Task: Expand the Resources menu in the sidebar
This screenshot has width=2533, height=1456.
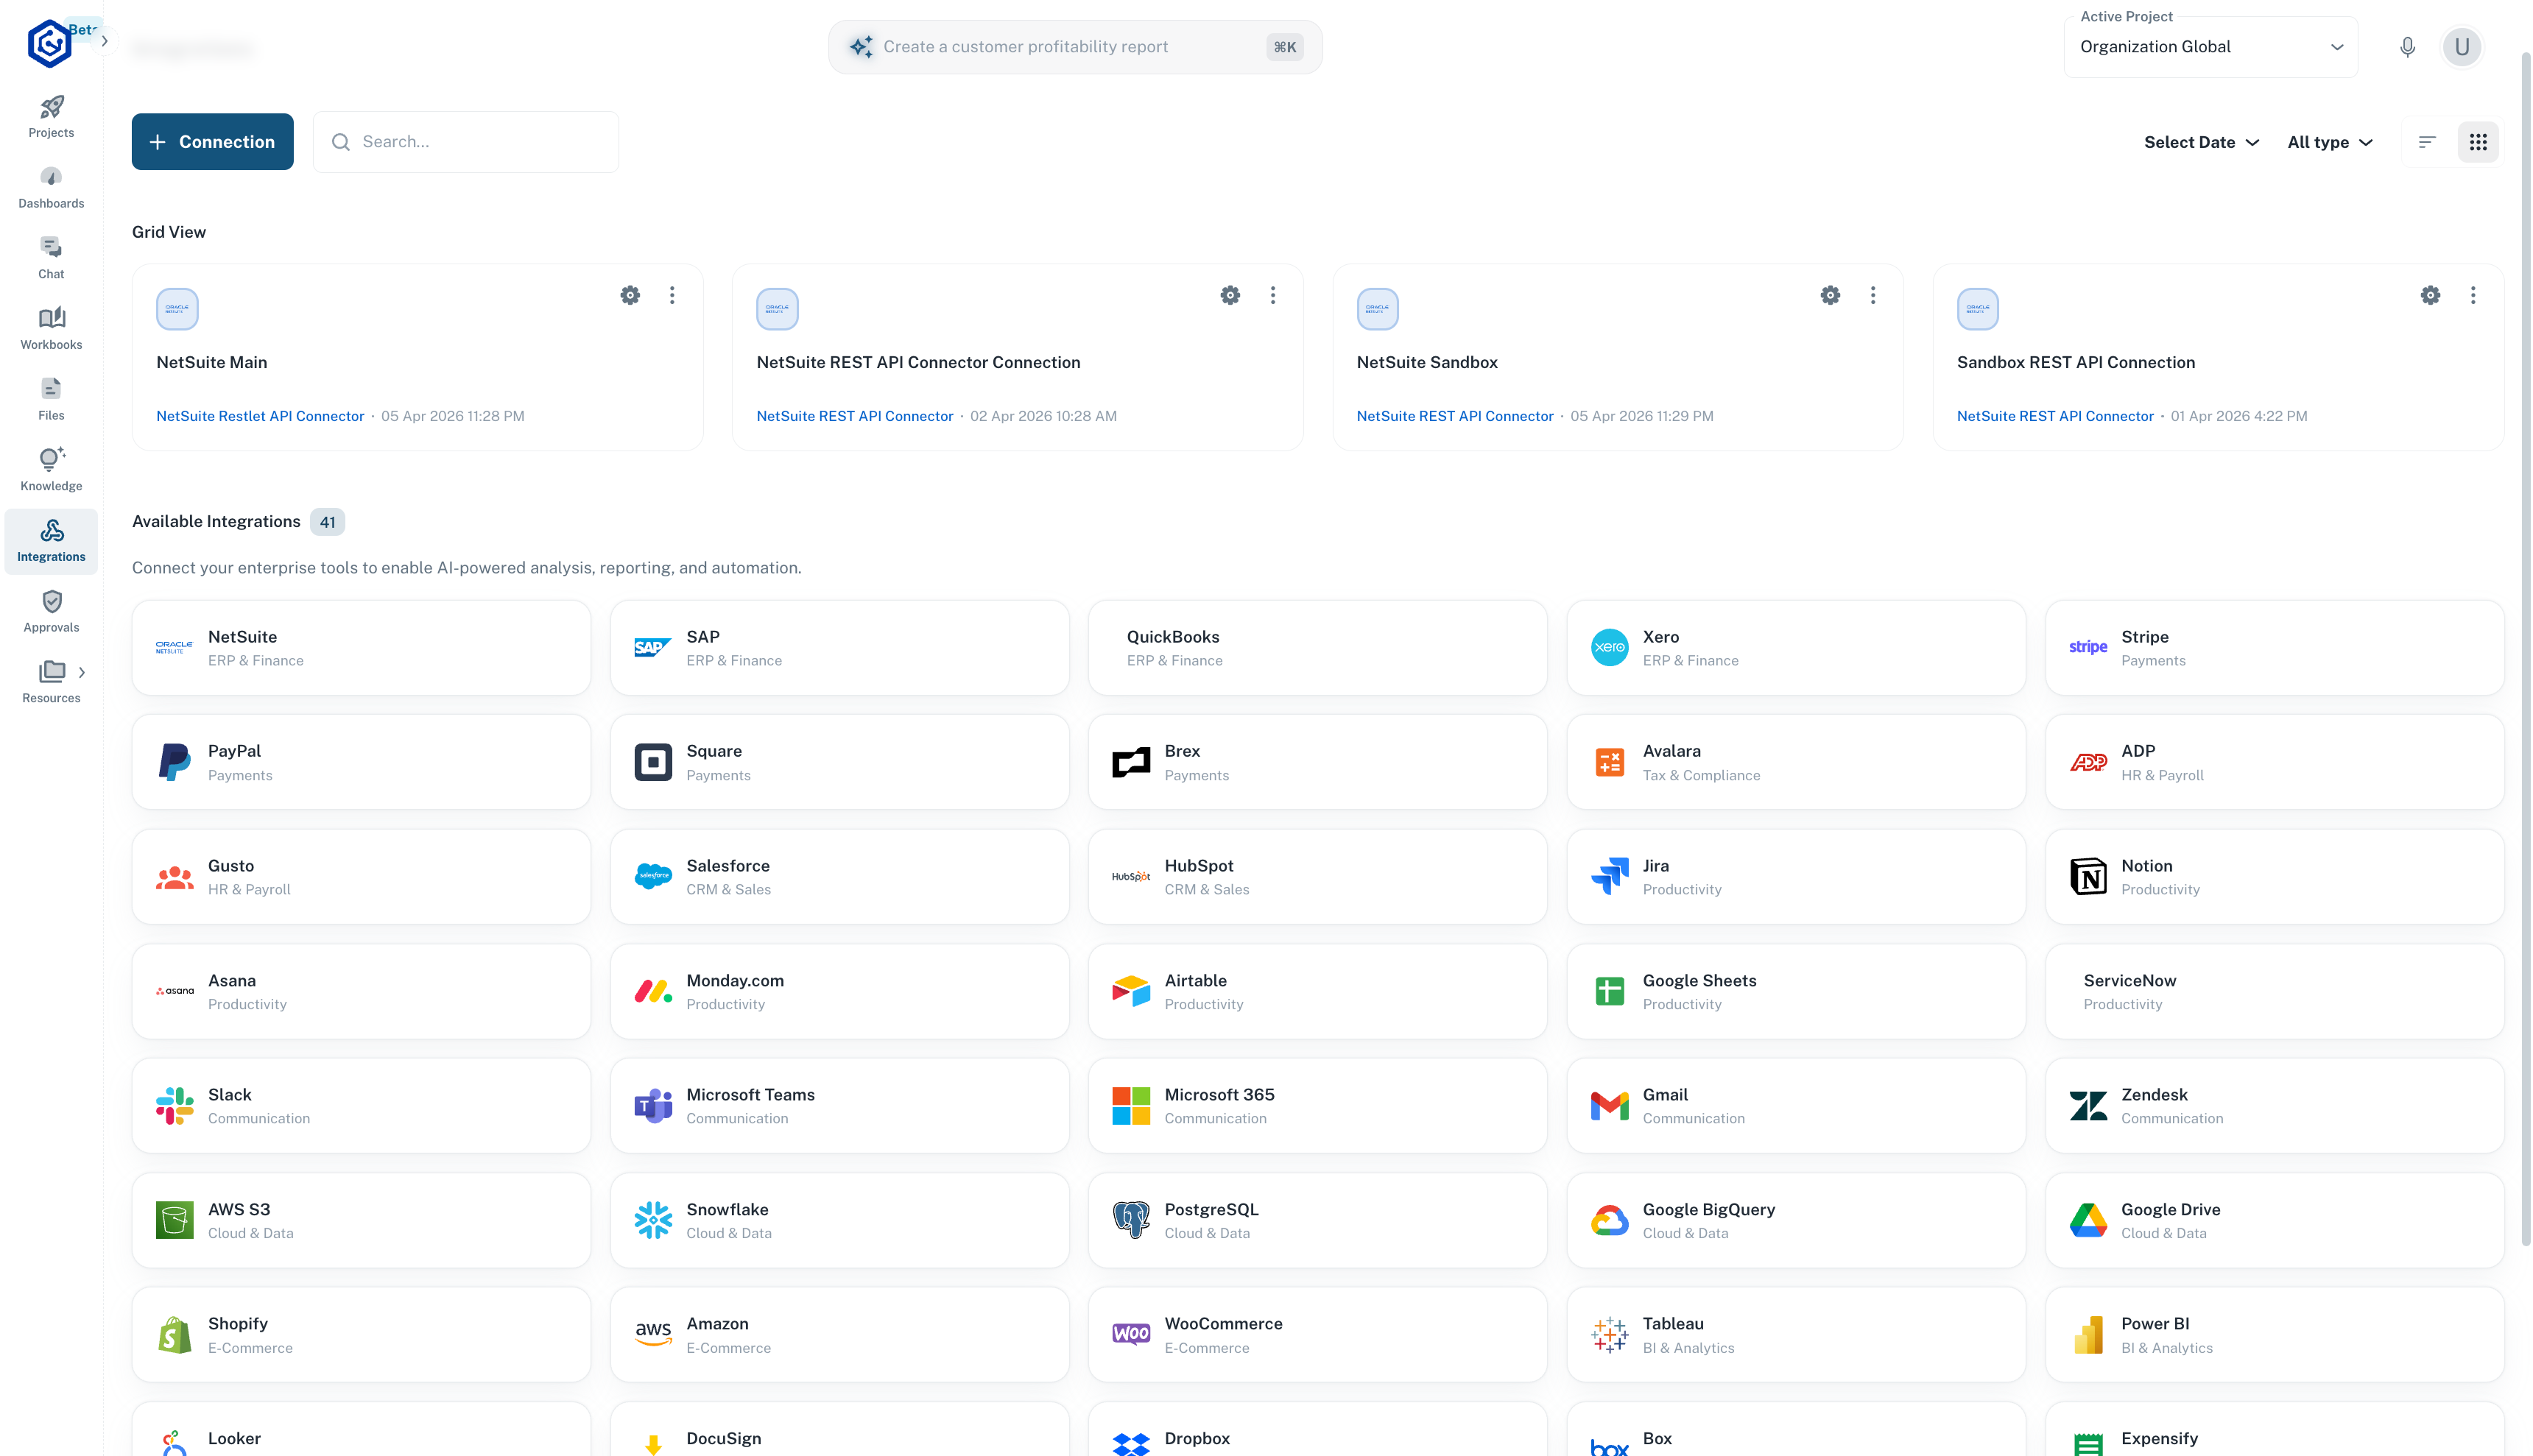Action: [x=82, y=672]
